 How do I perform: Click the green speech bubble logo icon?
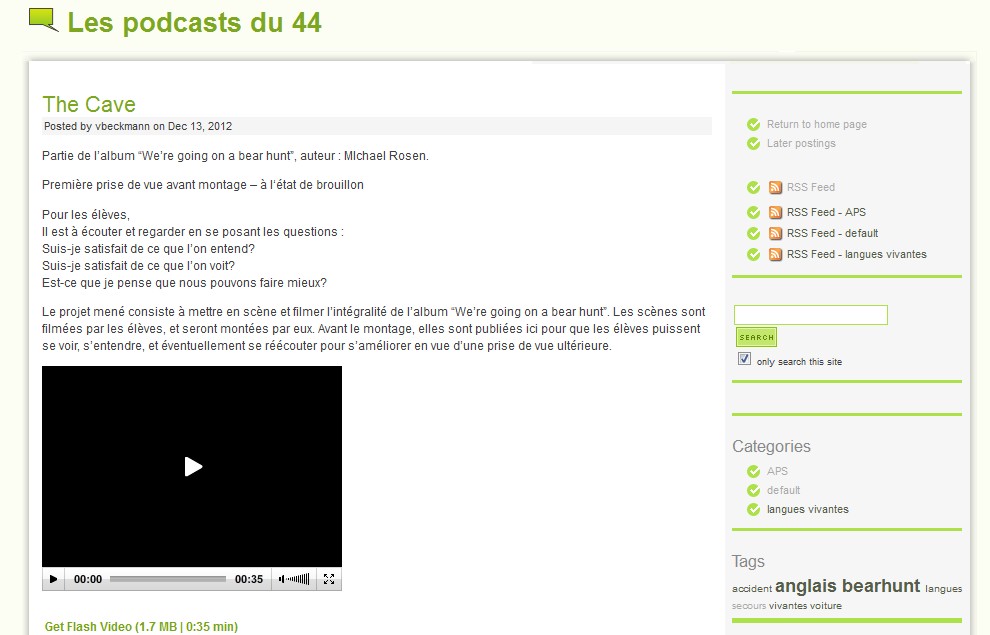(44, 20)
